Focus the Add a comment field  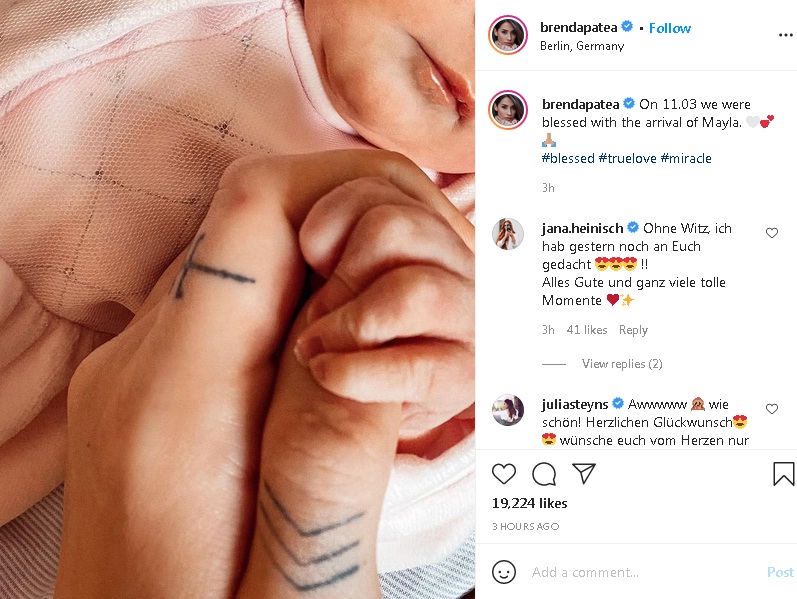point(646,572)
